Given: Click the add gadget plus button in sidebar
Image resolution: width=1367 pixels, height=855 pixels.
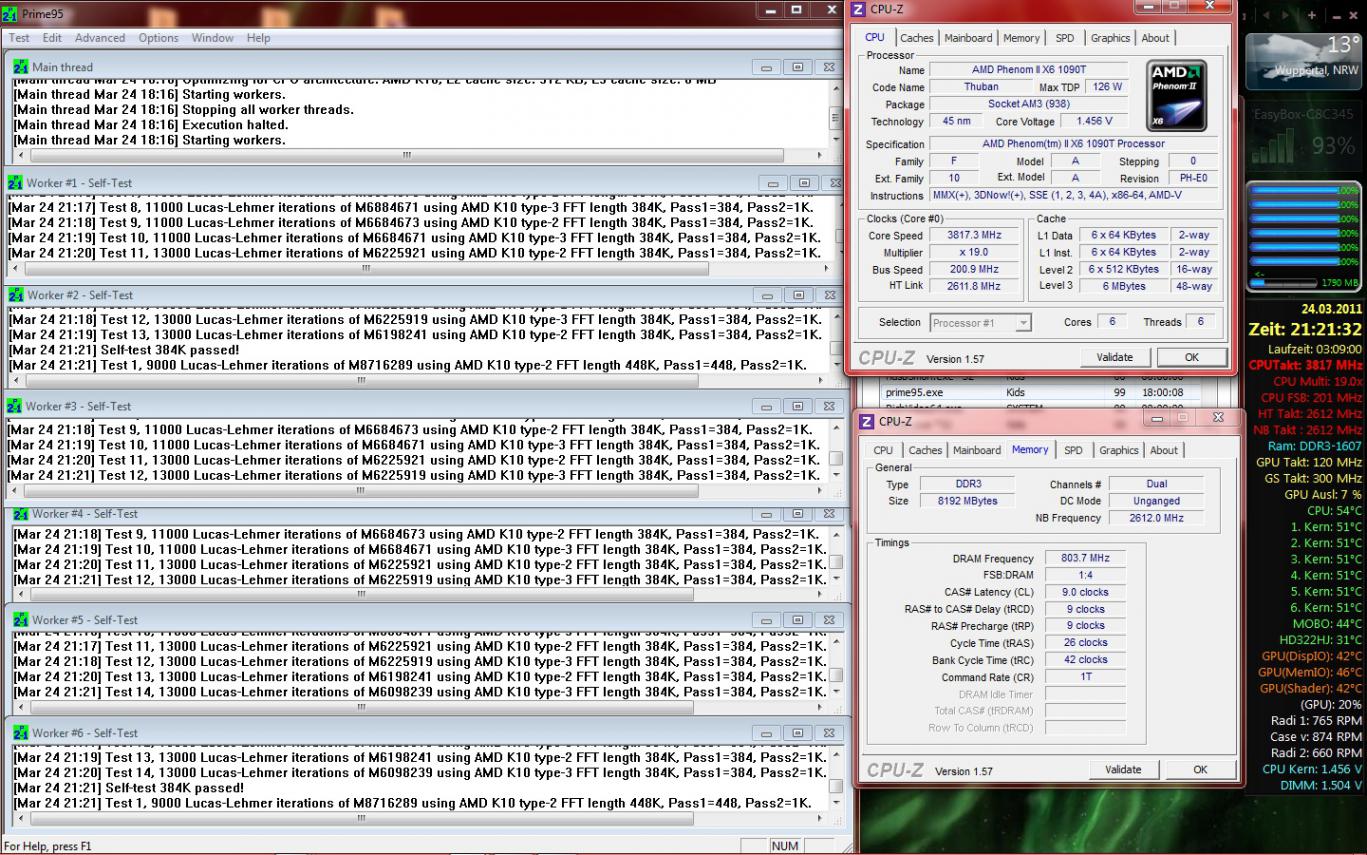Looking at the screenshot, I should pos(1311,16).
